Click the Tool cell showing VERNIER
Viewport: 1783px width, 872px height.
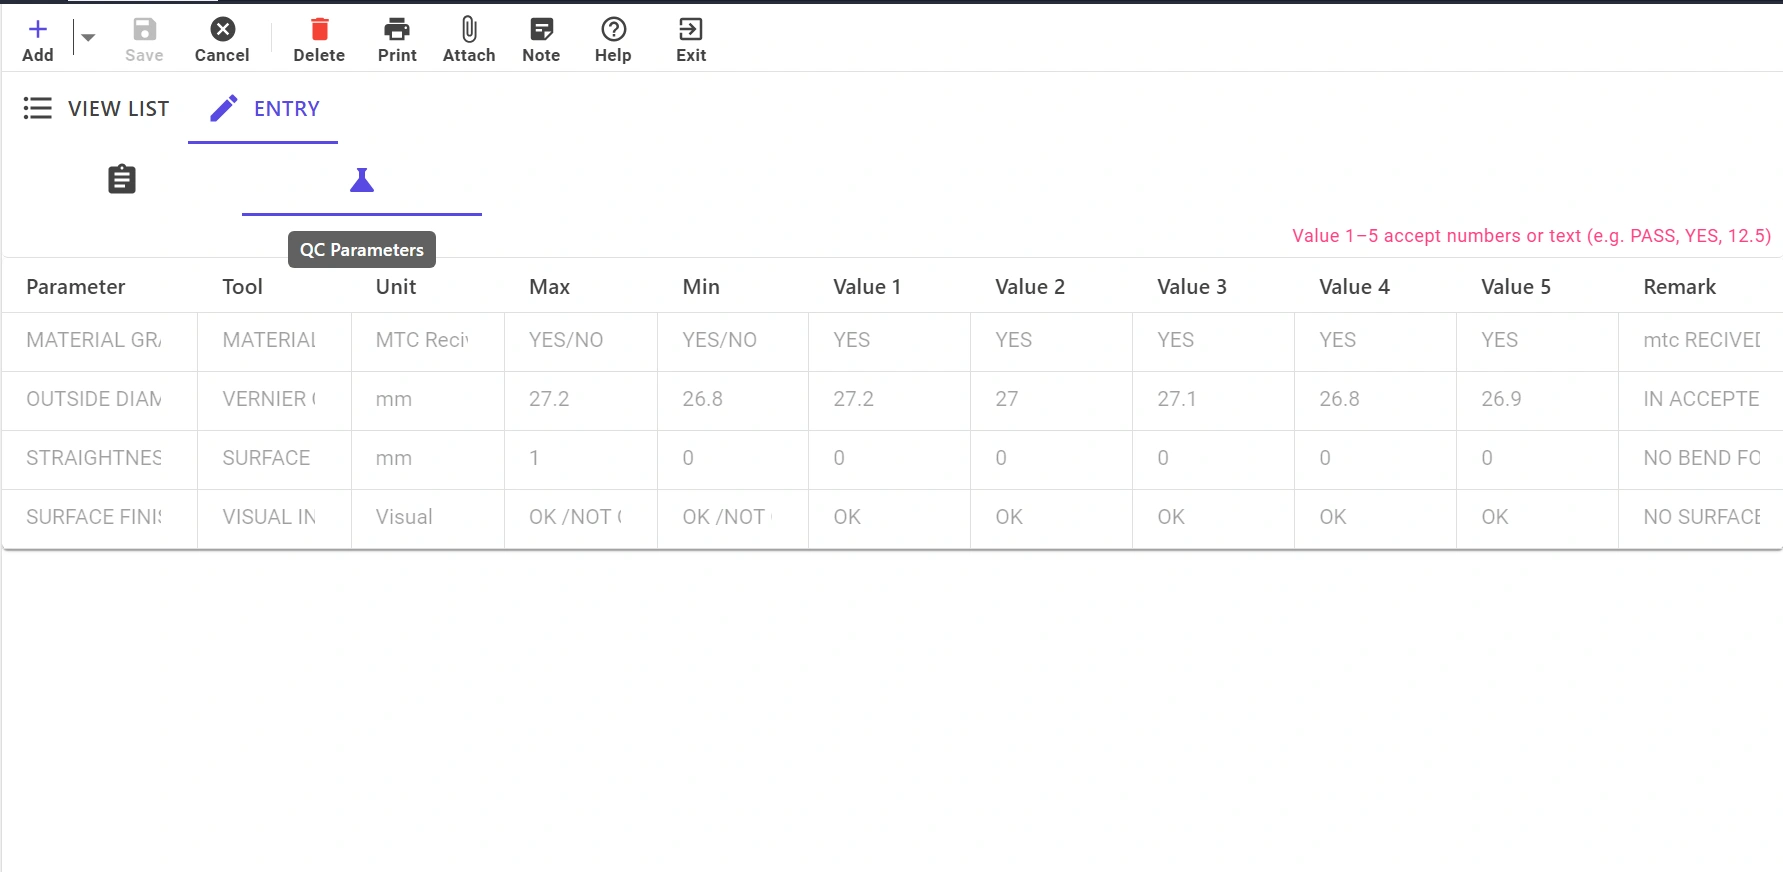click(274, 400)
